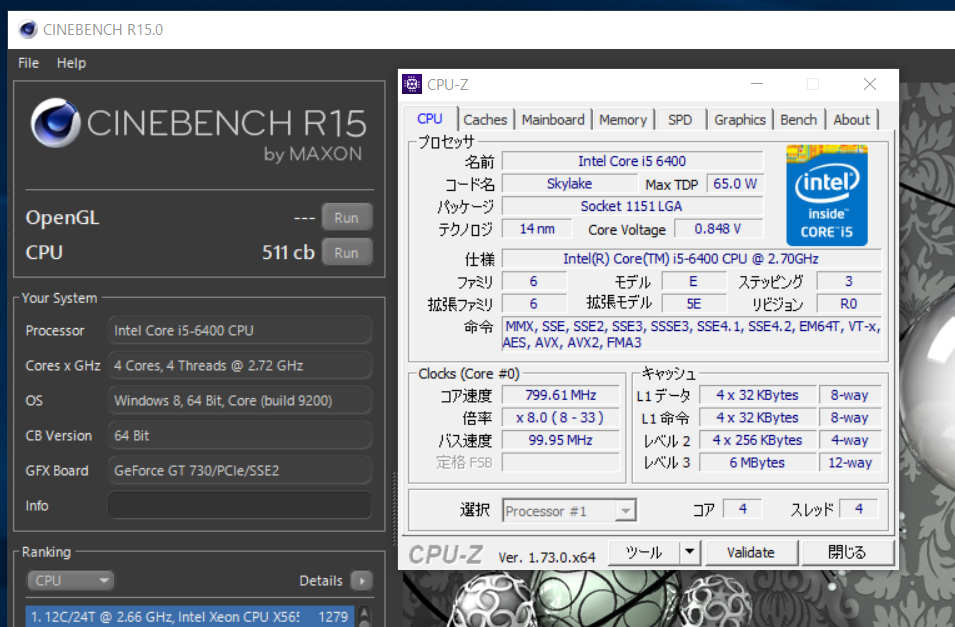This screenshot has width=955, height=627.
Task: Switch to the About tab
Action: click(x=851, y=120)
